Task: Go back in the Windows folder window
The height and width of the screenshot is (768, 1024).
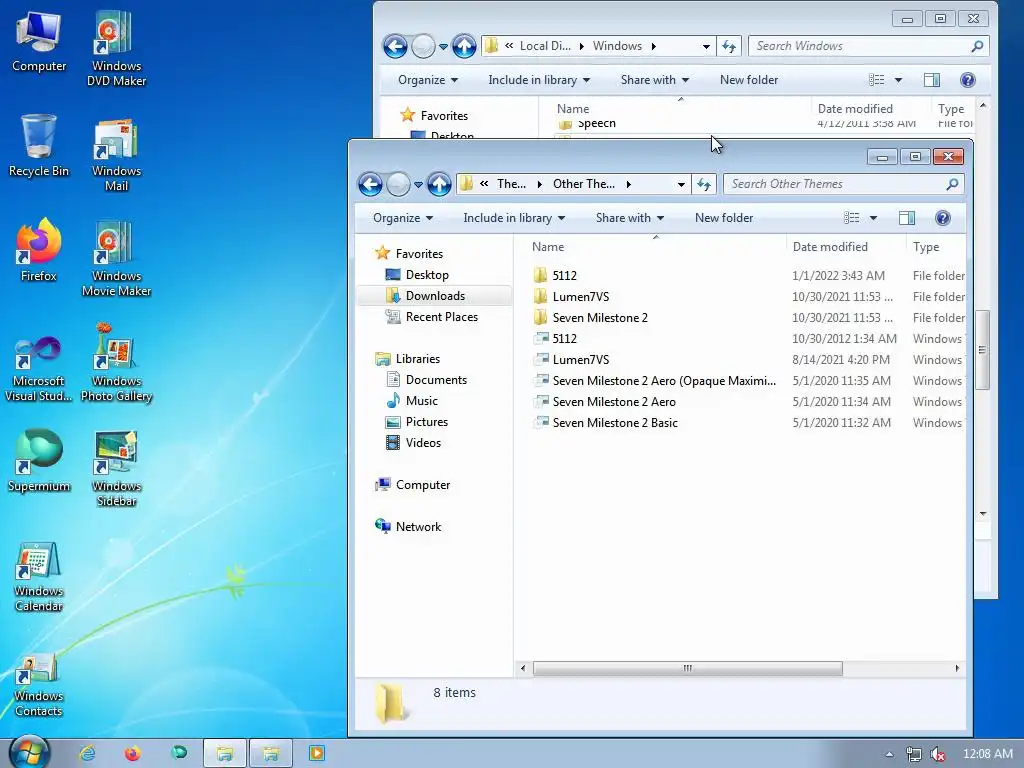Action: 395,46
